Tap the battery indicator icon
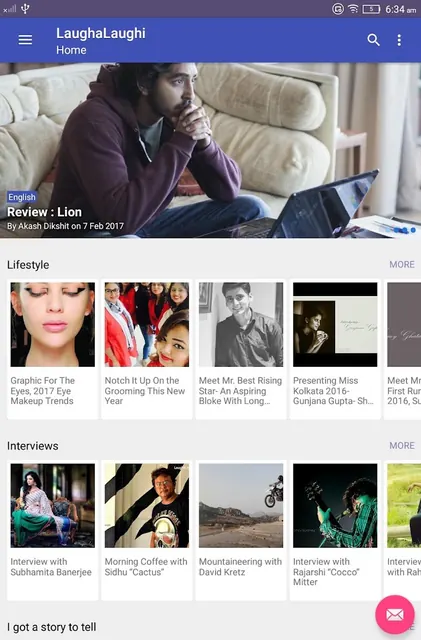This screenshot has height=640, width=421. 371,9
